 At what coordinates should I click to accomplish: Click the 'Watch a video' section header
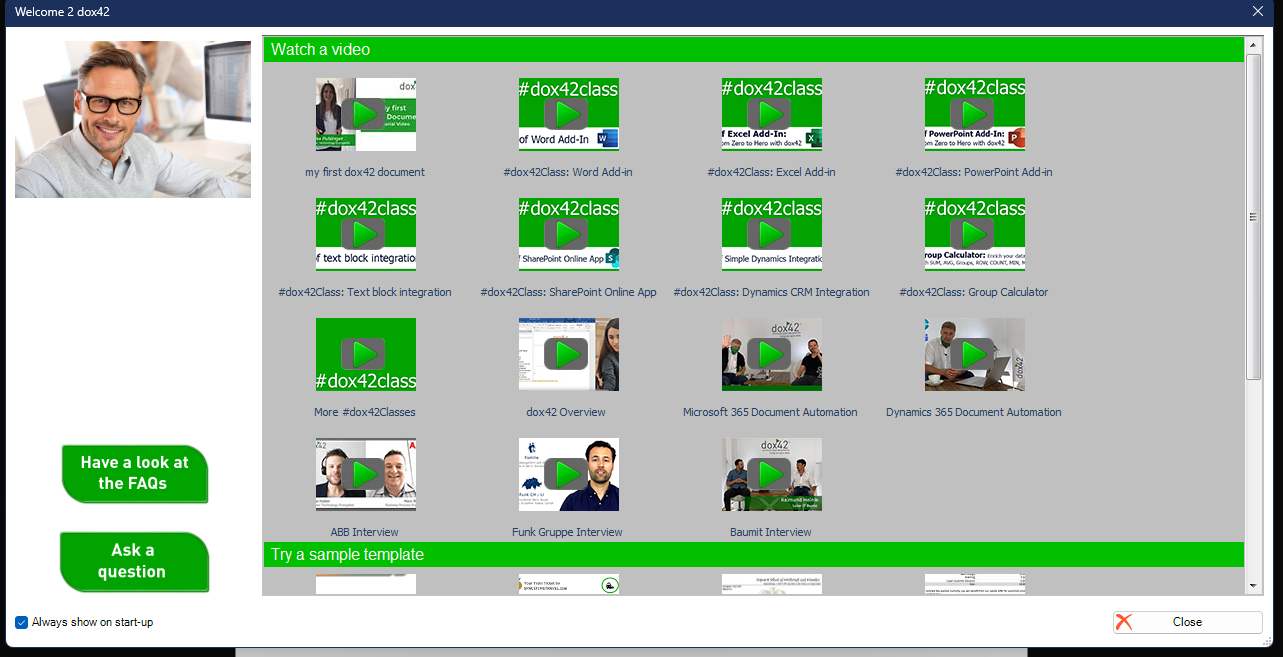pos(753,49)
